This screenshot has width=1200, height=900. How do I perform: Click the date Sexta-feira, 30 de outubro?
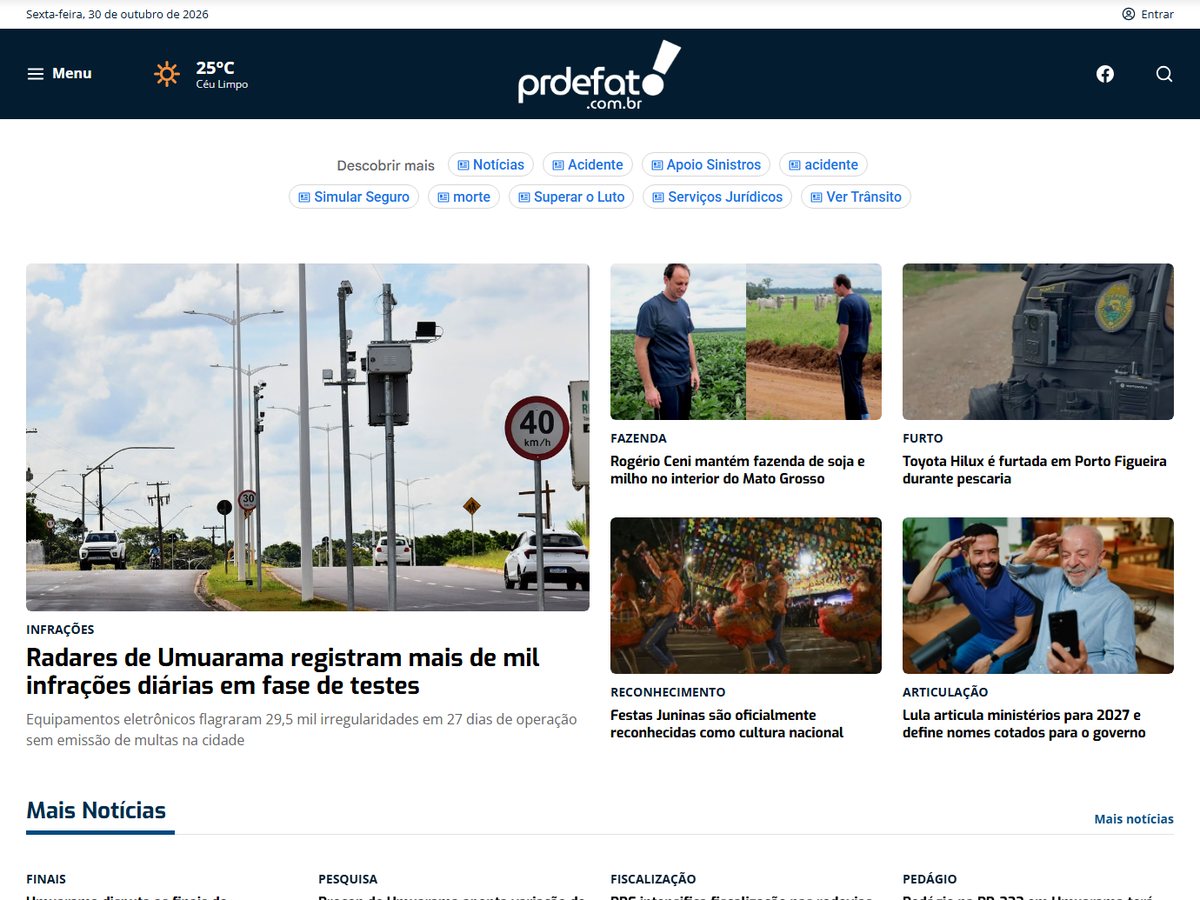click(x=117, y=14)
